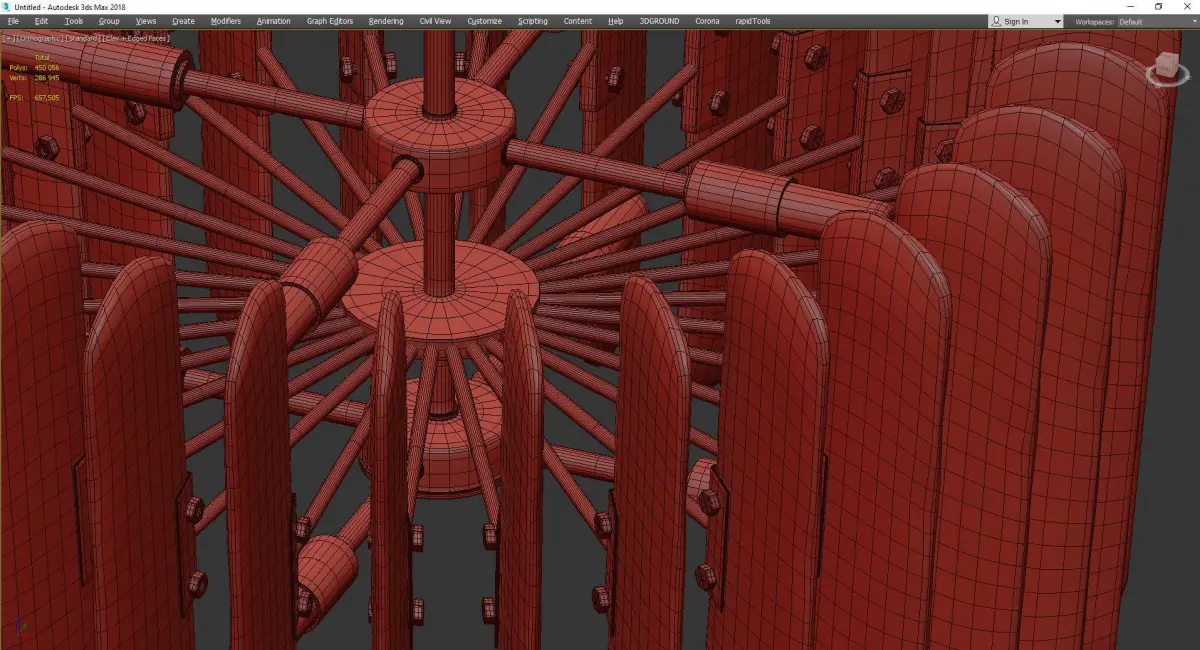Open the Views menu

(x=146, y=21)
